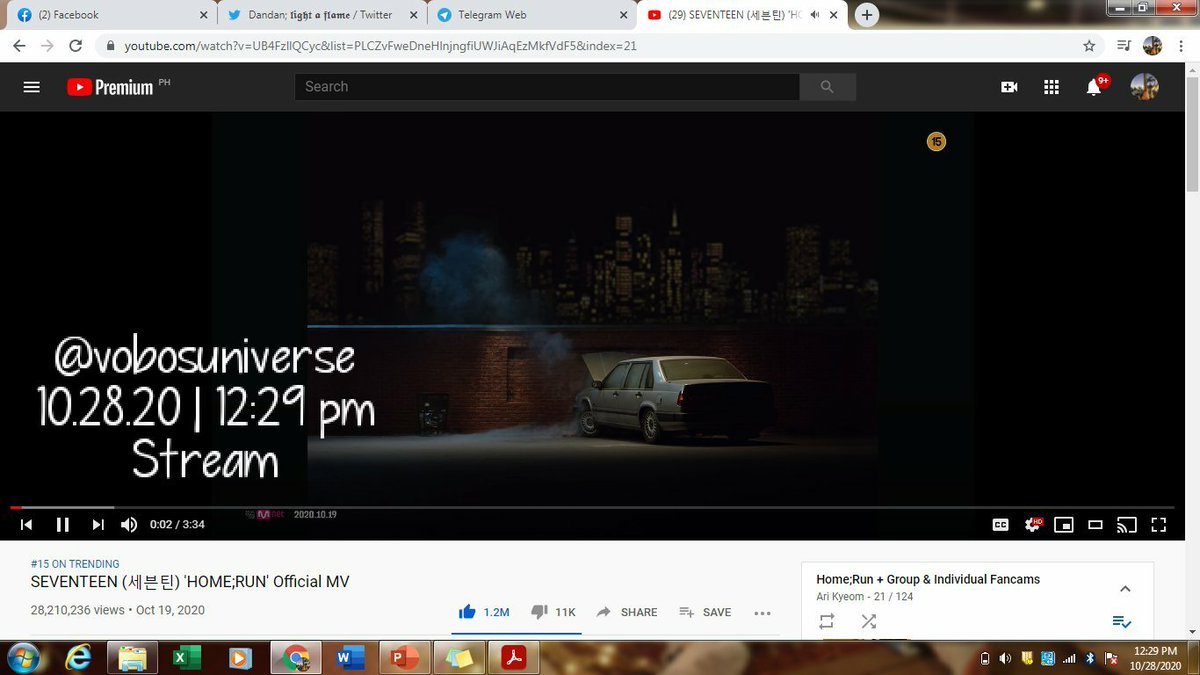This screenshot has width=1200, height=675.
Task: Go to YouTube Premium home logo
Action: 111,87
